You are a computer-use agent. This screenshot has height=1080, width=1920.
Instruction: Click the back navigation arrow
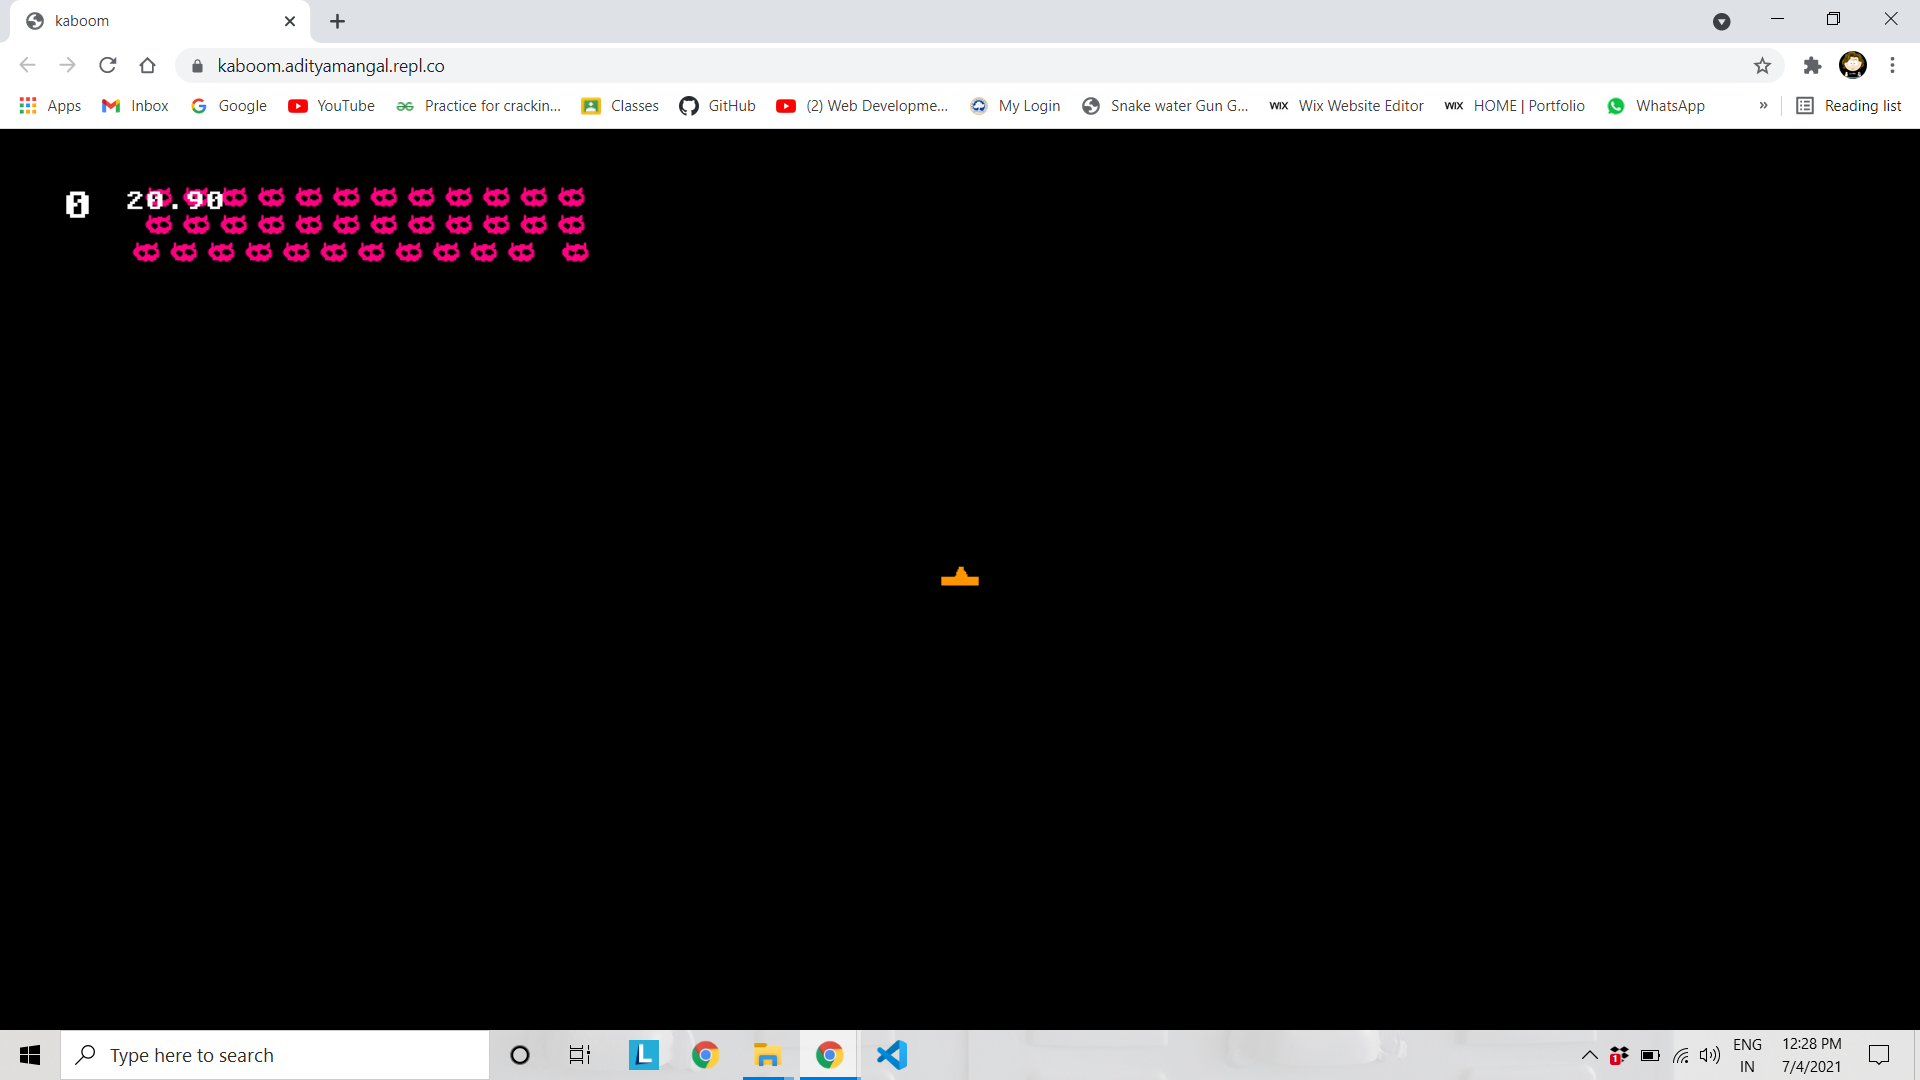[x=27, y=65]
